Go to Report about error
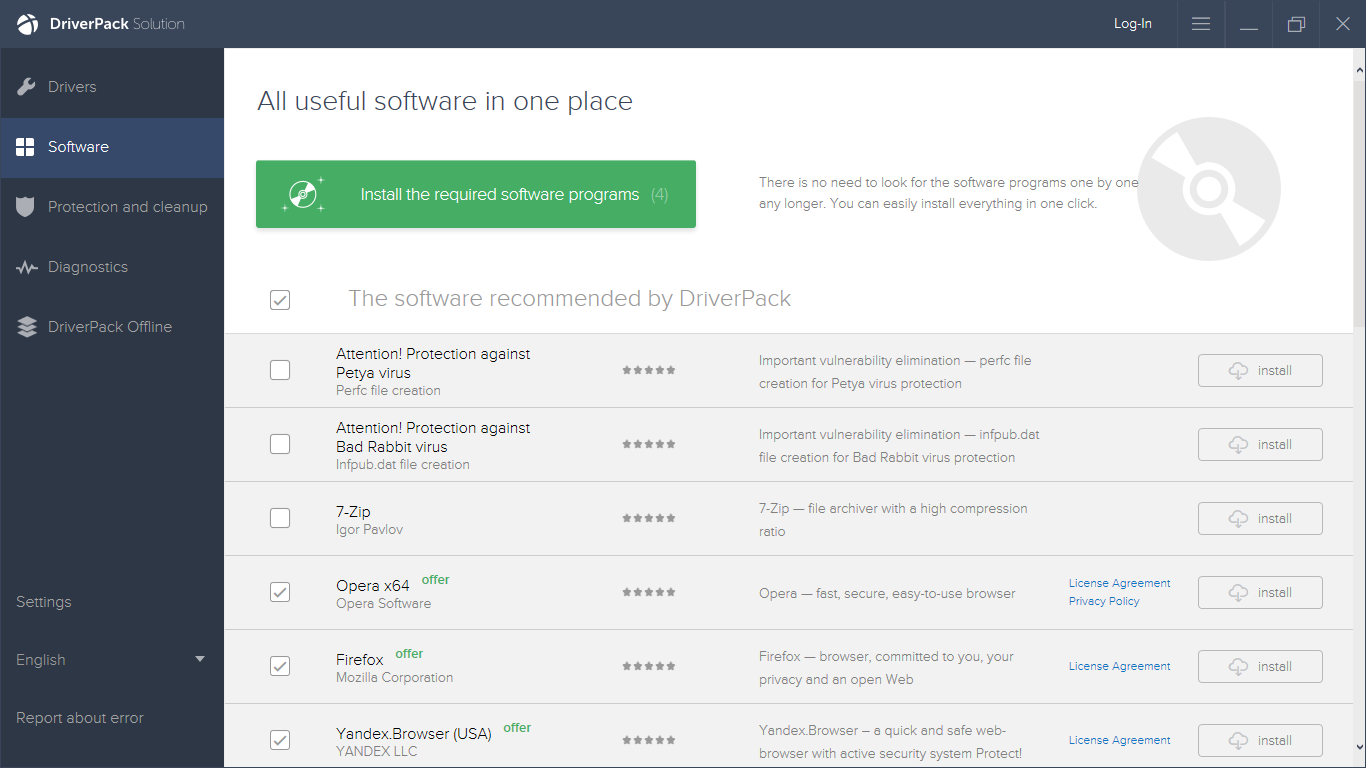Viewport: 1366px width, 768px height. (80, 718)
